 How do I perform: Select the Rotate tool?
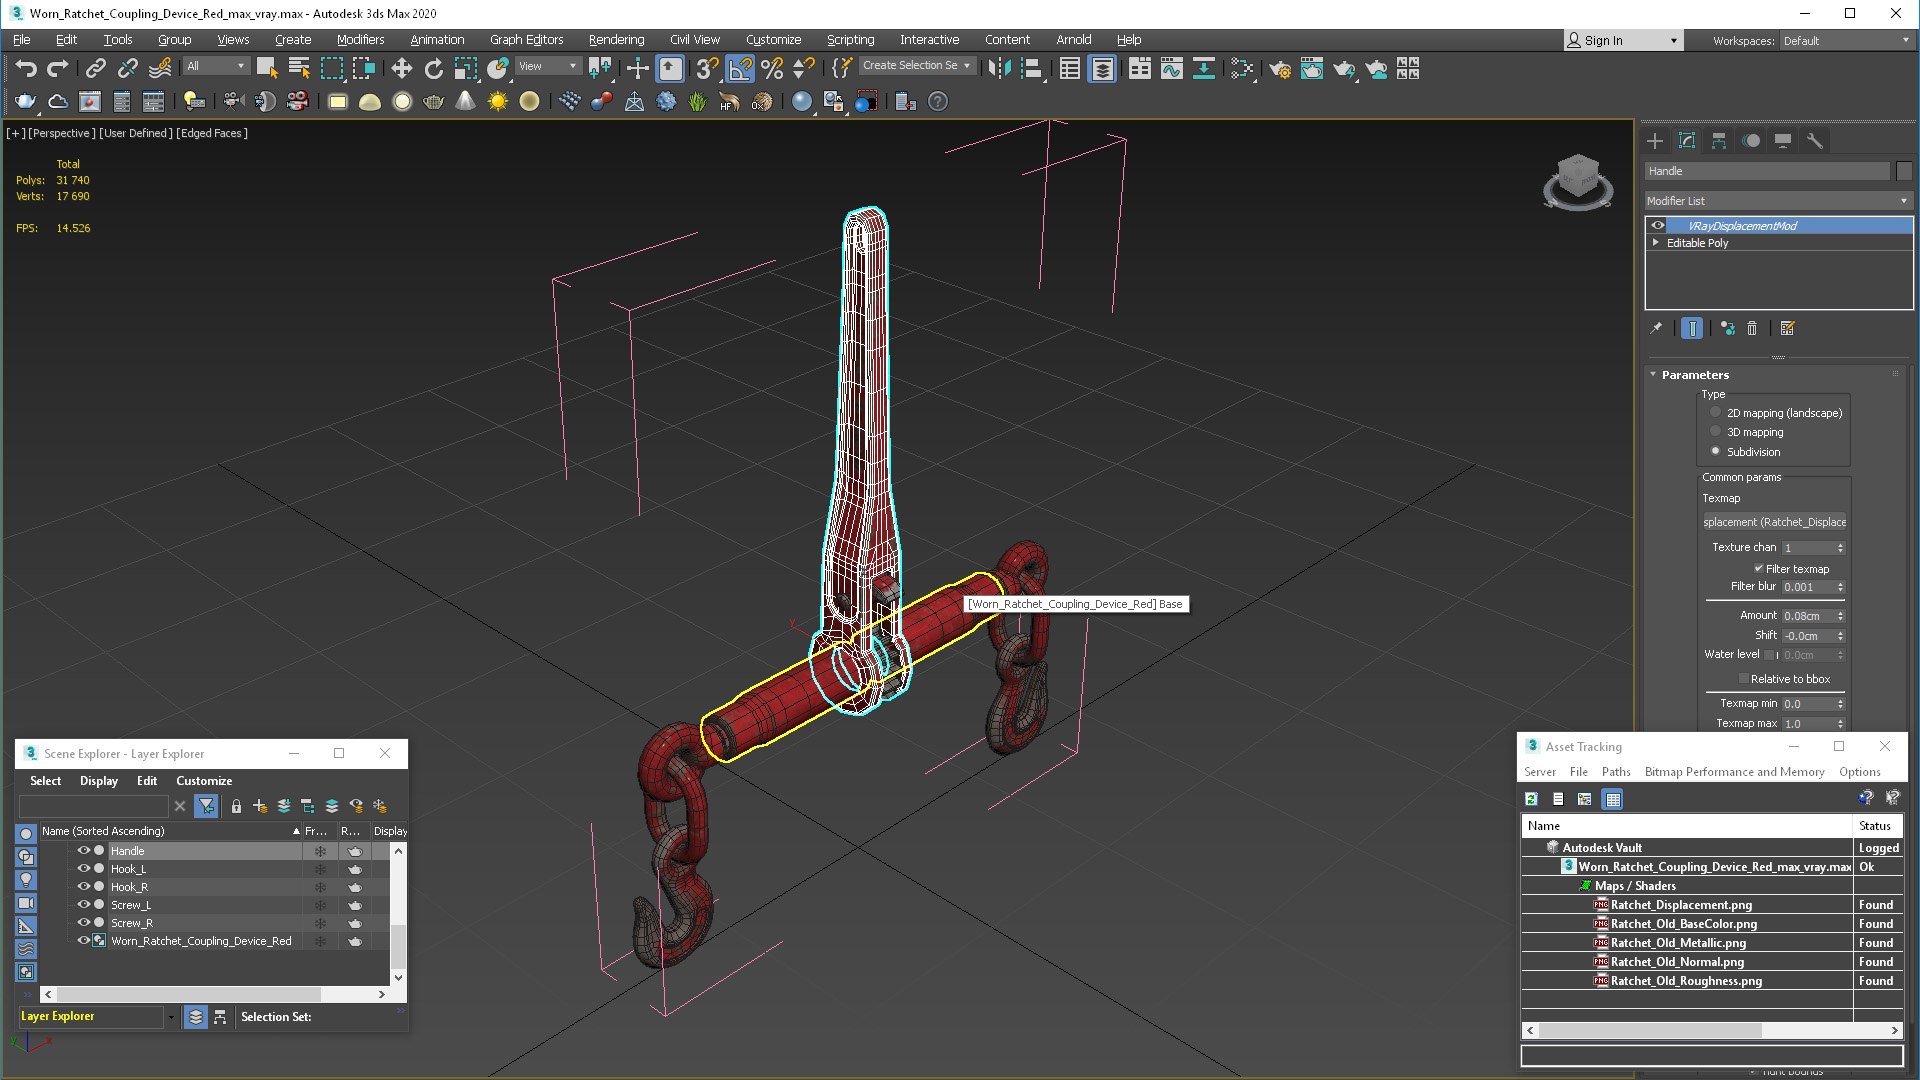tap(433, 68)
